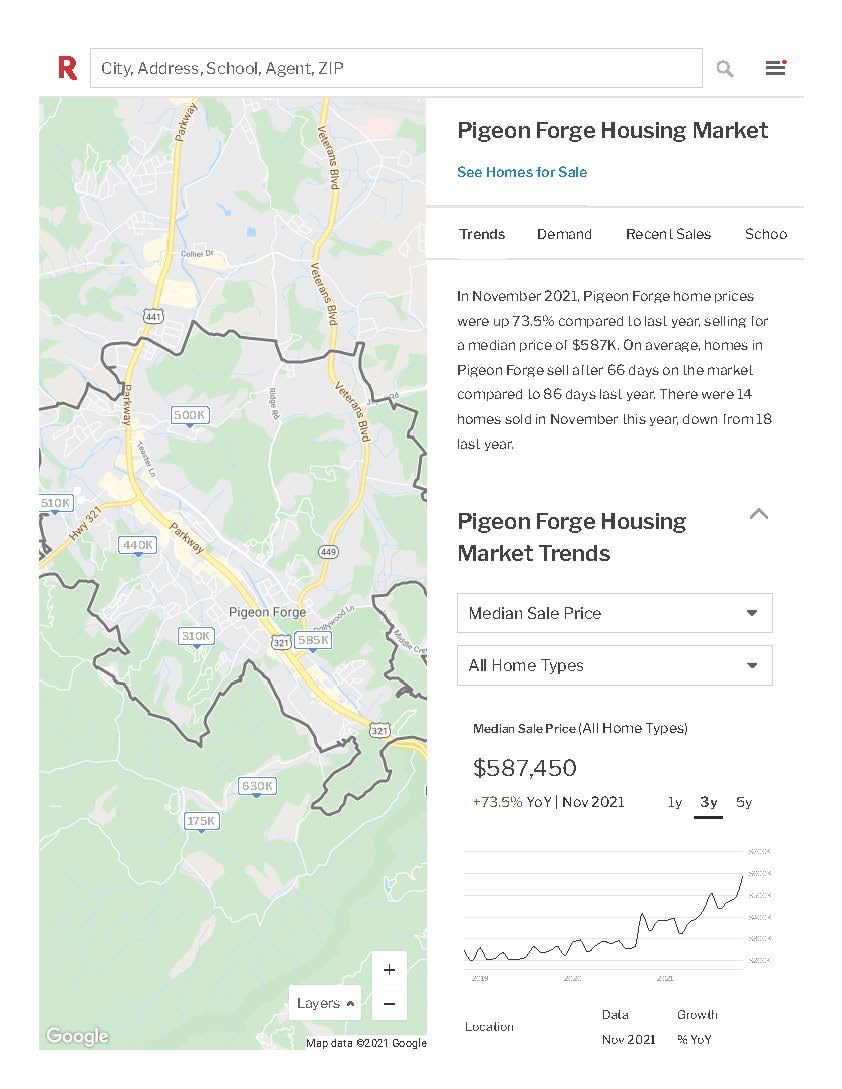842x1089 pixels.
Task: Click the 500K map price marker
Action: coord(189,415)
